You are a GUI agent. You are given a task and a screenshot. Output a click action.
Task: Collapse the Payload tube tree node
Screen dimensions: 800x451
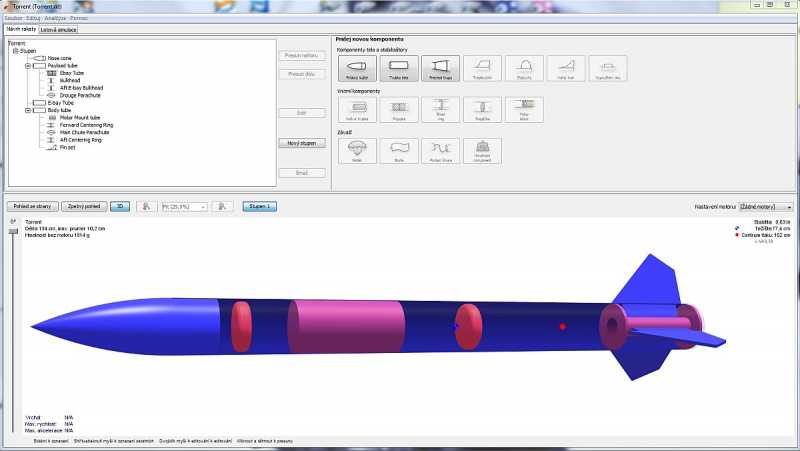click(x=28, y=66)
